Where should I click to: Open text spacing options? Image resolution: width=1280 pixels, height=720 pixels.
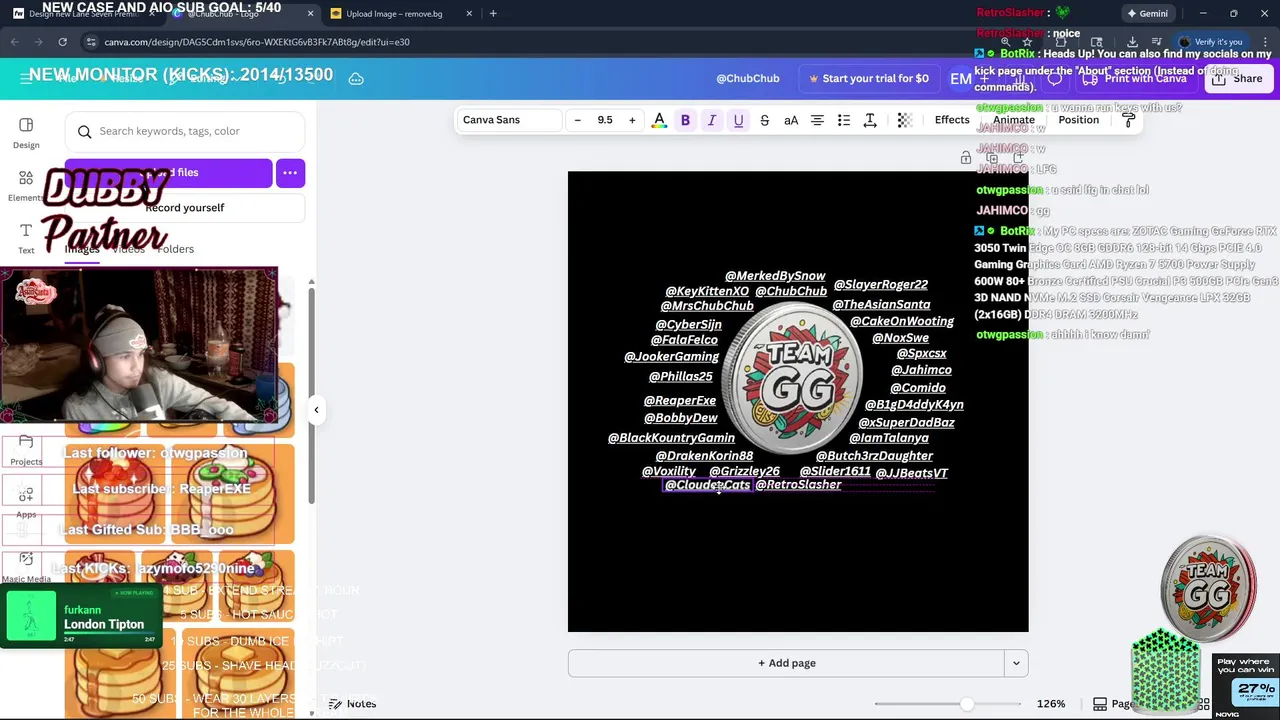tap(870, 120)
